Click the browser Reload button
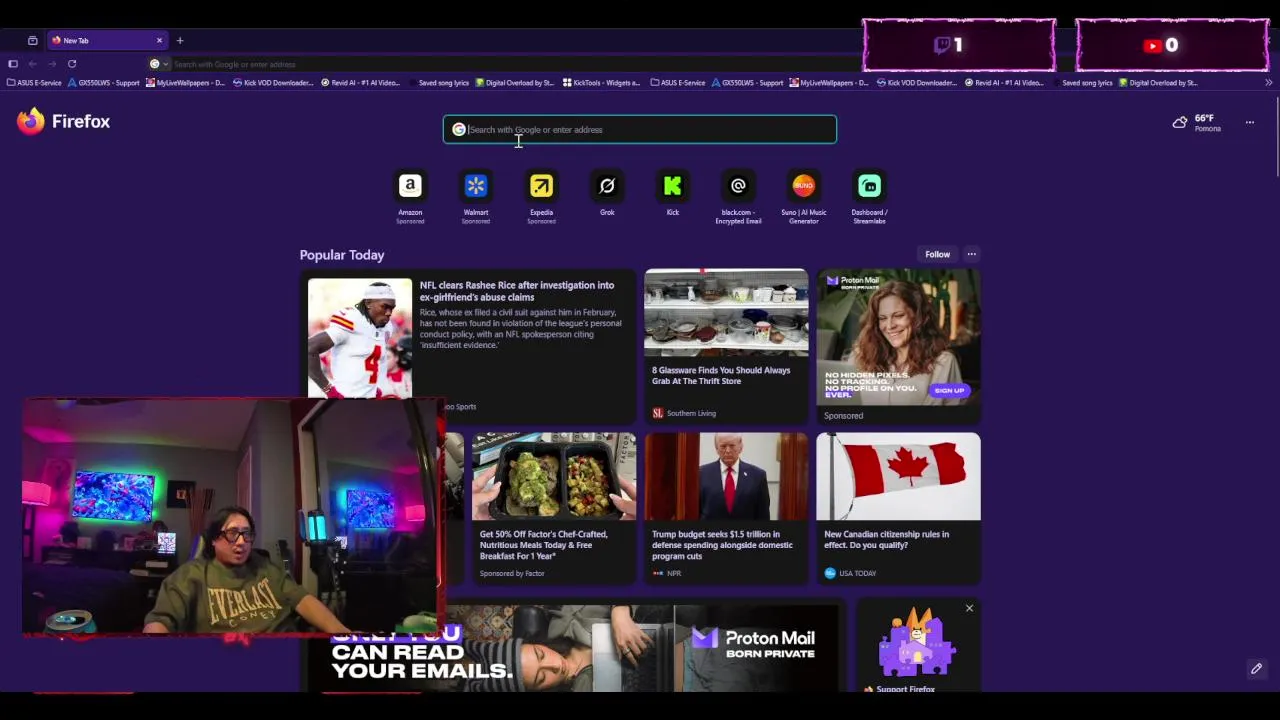This screenshot has width=1280, height=720. pyautogui.click(x=72, y=64)
